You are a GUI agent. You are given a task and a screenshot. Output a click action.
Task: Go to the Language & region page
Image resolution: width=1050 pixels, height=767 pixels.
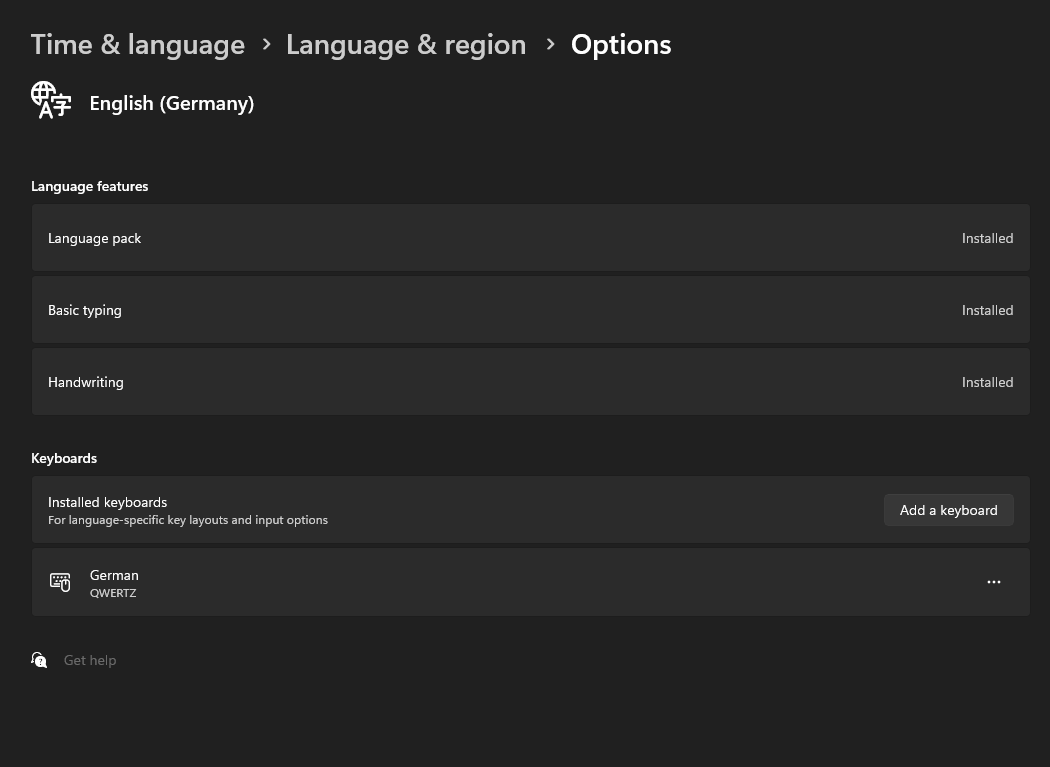406,44
